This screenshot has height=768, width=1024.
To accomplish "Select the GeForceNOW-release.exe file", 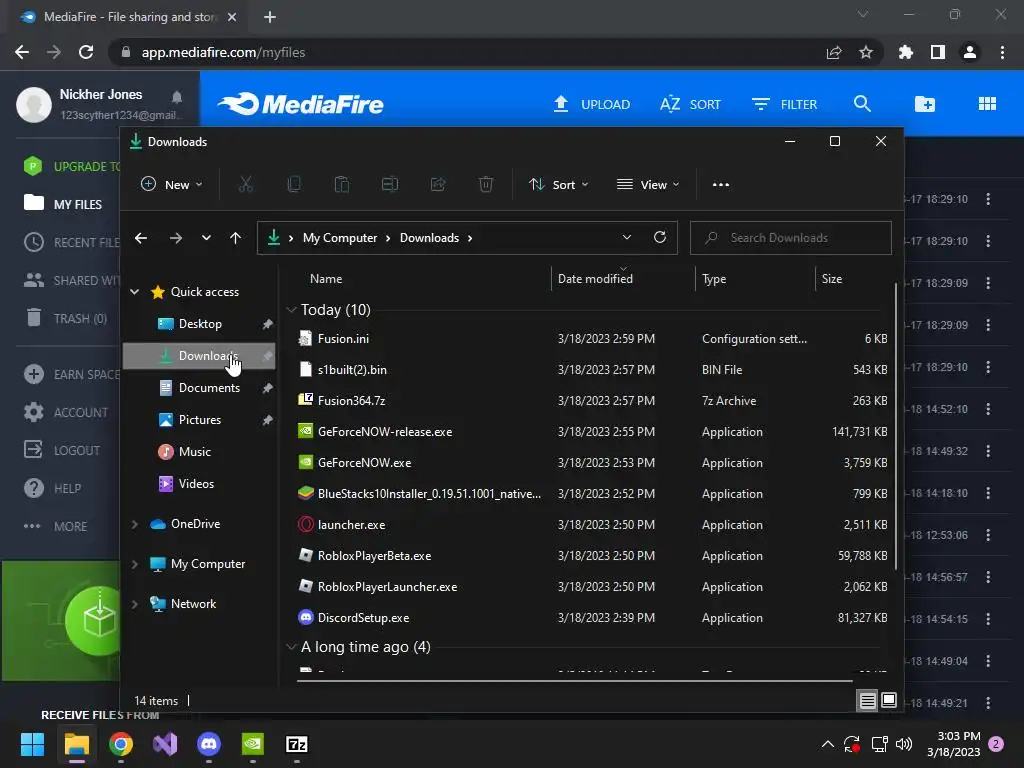I will pos(594,431).
